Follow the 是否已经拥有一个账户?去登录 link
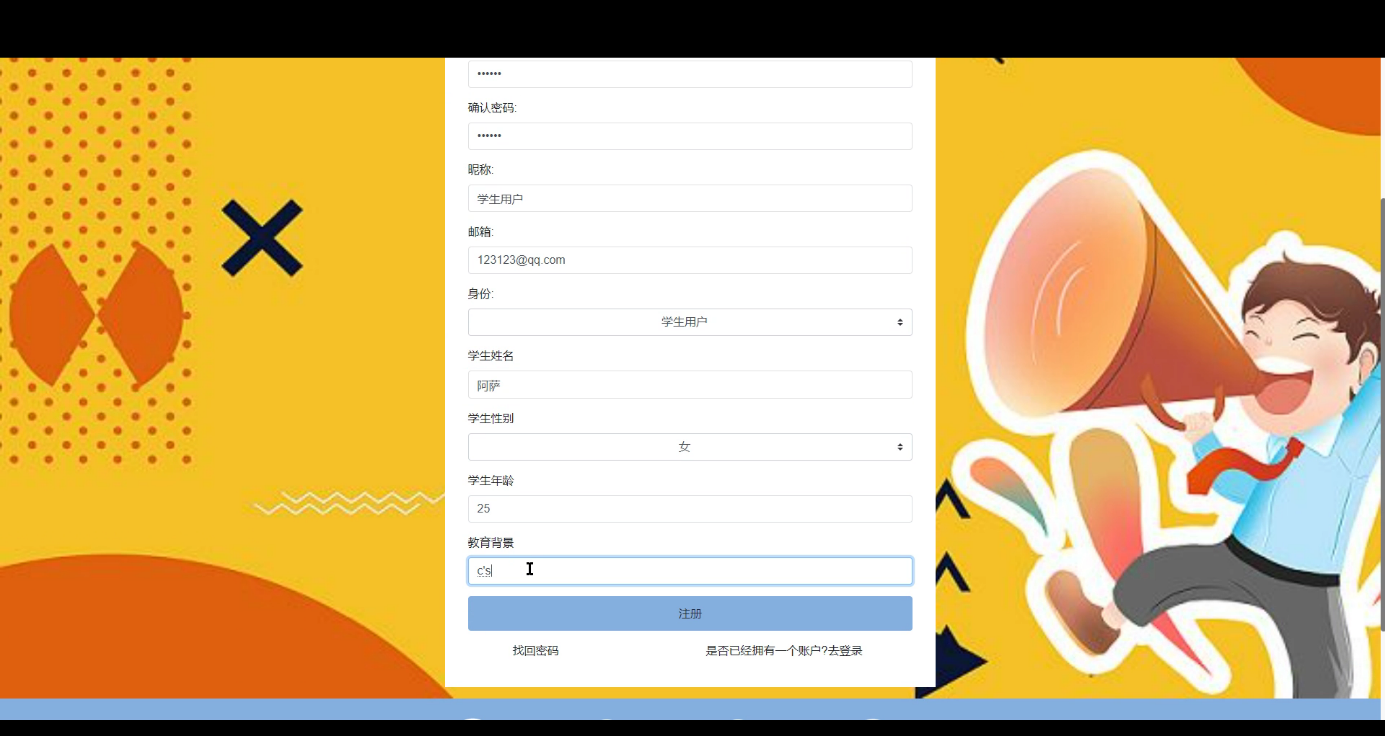The width and height of the screenshot is (1385, 736). coord(784,651)
